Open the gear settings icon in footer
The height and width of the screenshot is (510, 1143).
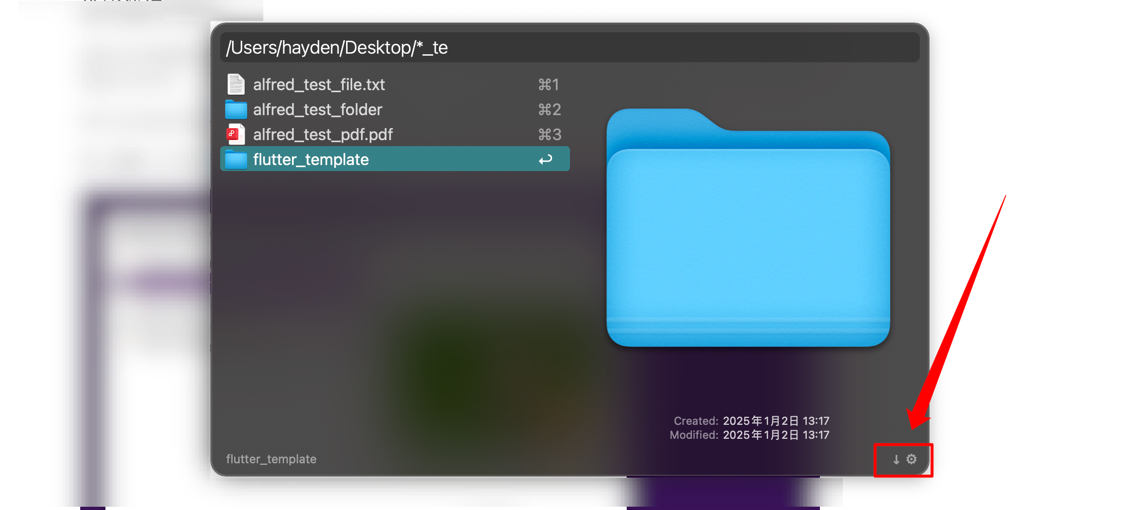[x=911, y=459]
